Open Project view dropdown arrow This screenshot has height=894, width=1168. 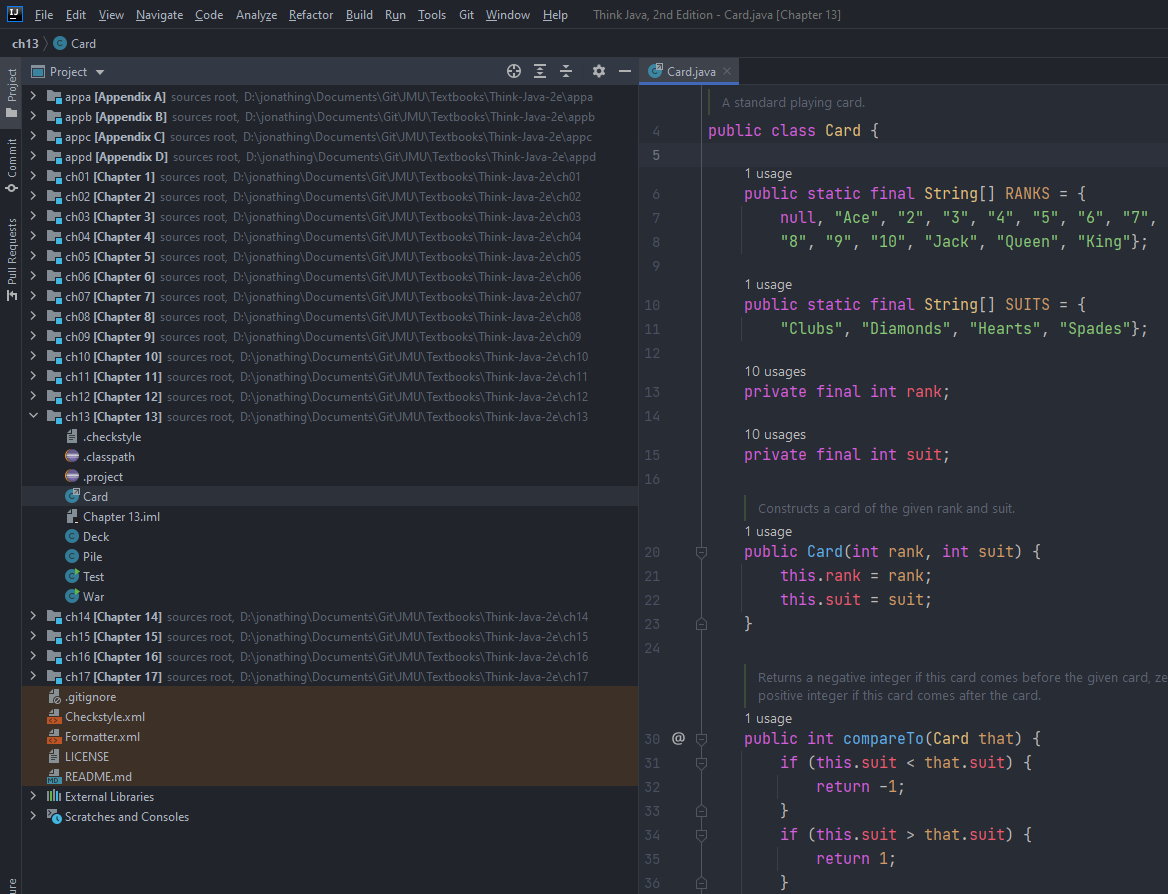[x=100, y=72]
